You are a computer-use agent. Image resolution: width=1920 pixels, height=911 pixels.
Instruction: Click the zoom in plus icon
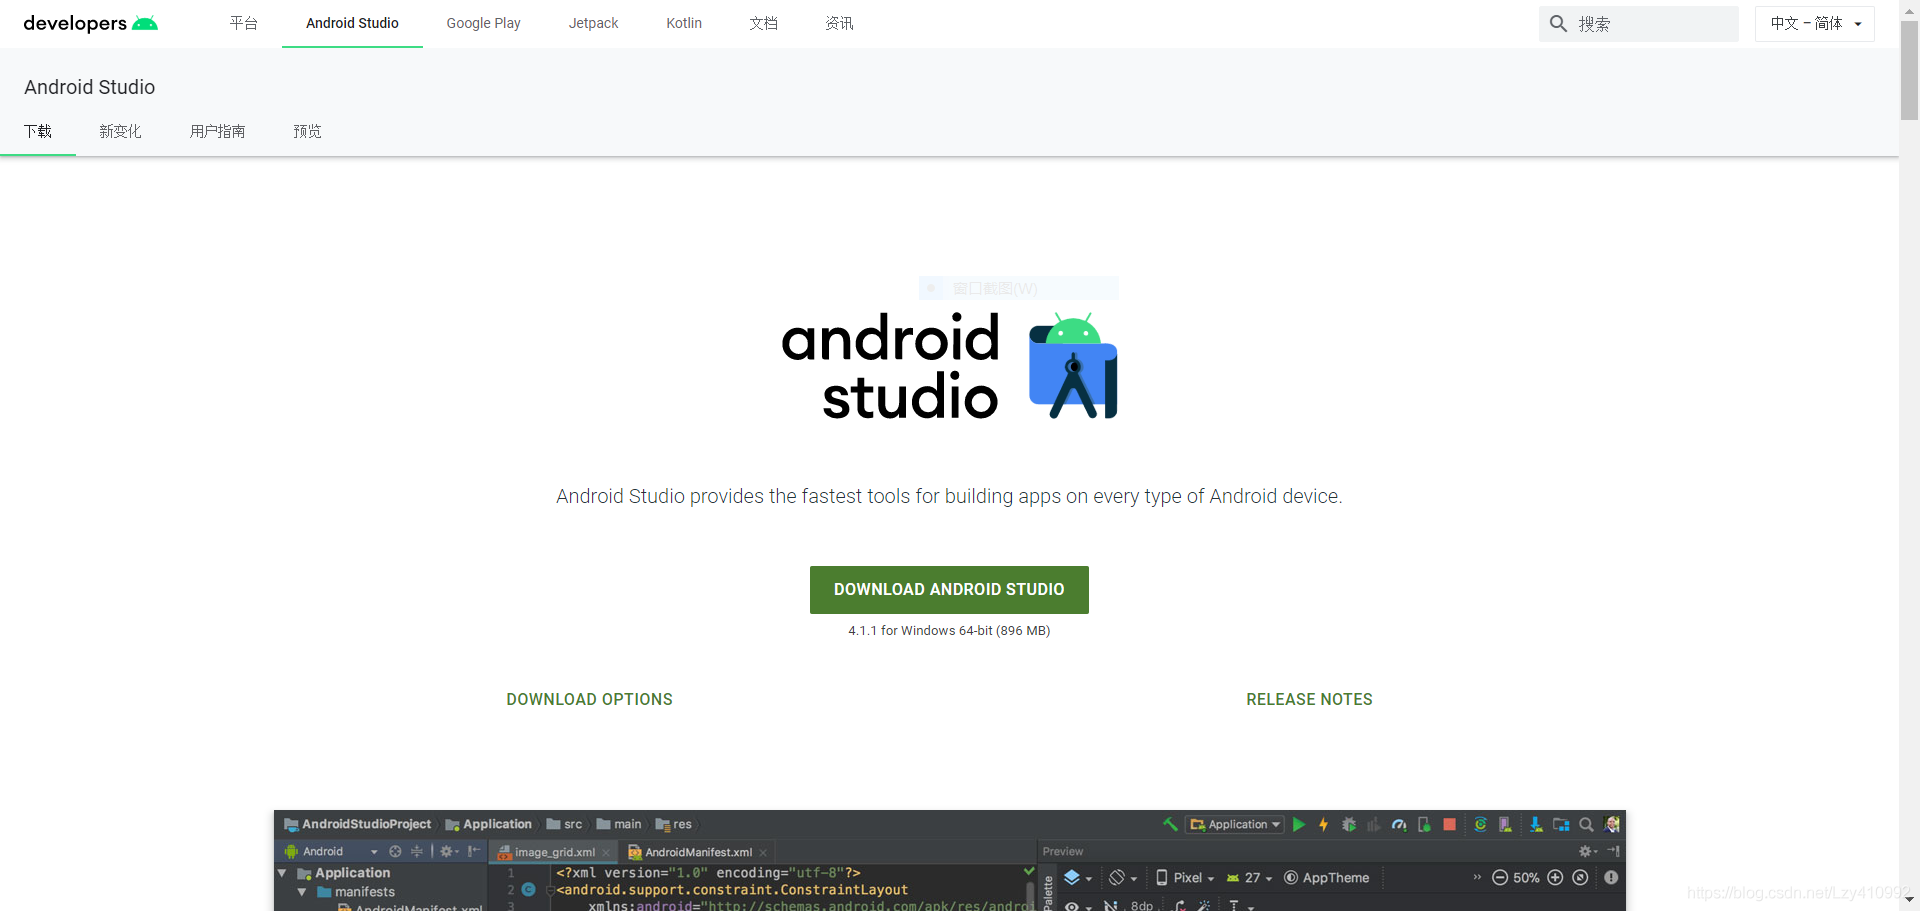[1555, 878]
